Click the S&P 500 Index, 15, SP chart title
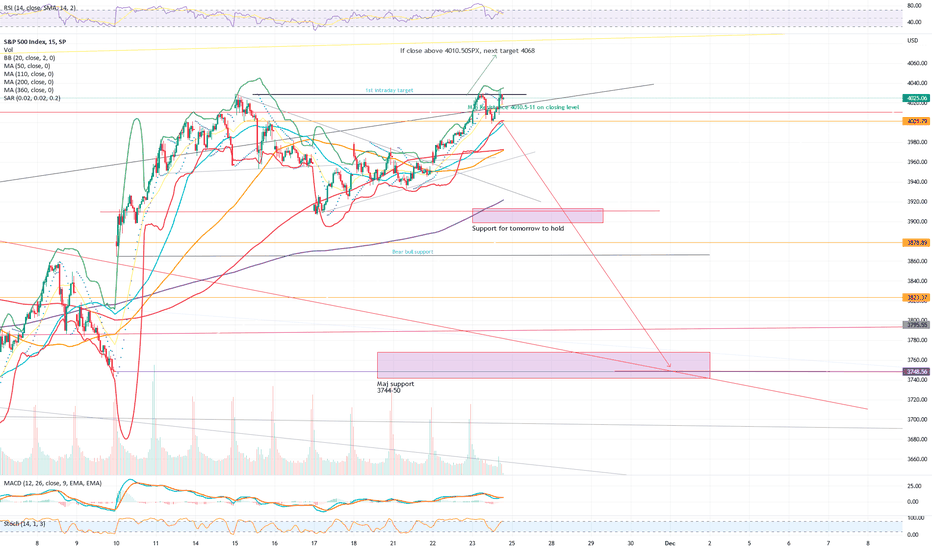Viewport: 932px width, 550px height. click(x=35, y=42)
